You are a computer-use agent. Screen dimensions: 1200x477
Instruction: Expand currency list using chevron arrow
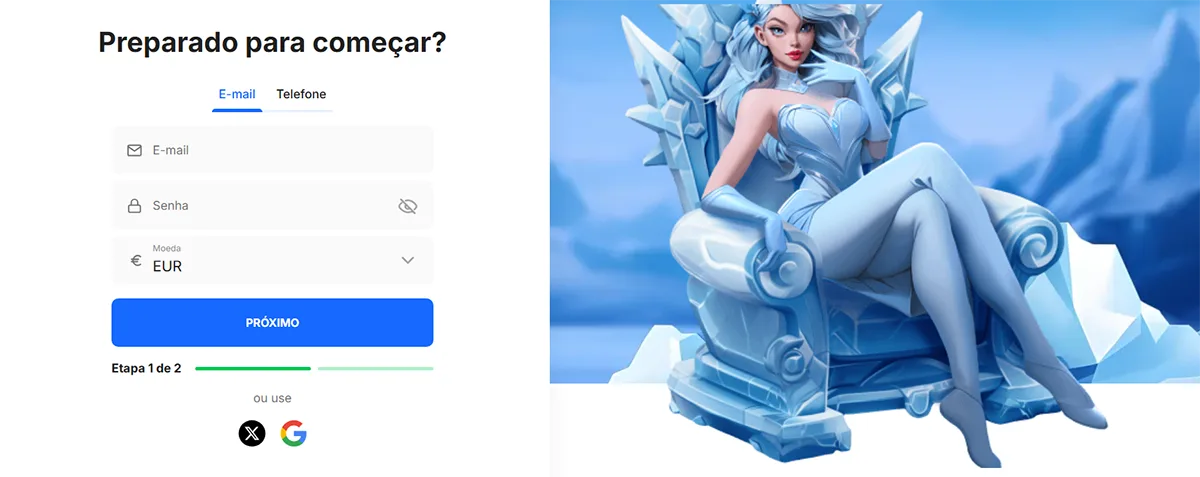coord(407,260)
